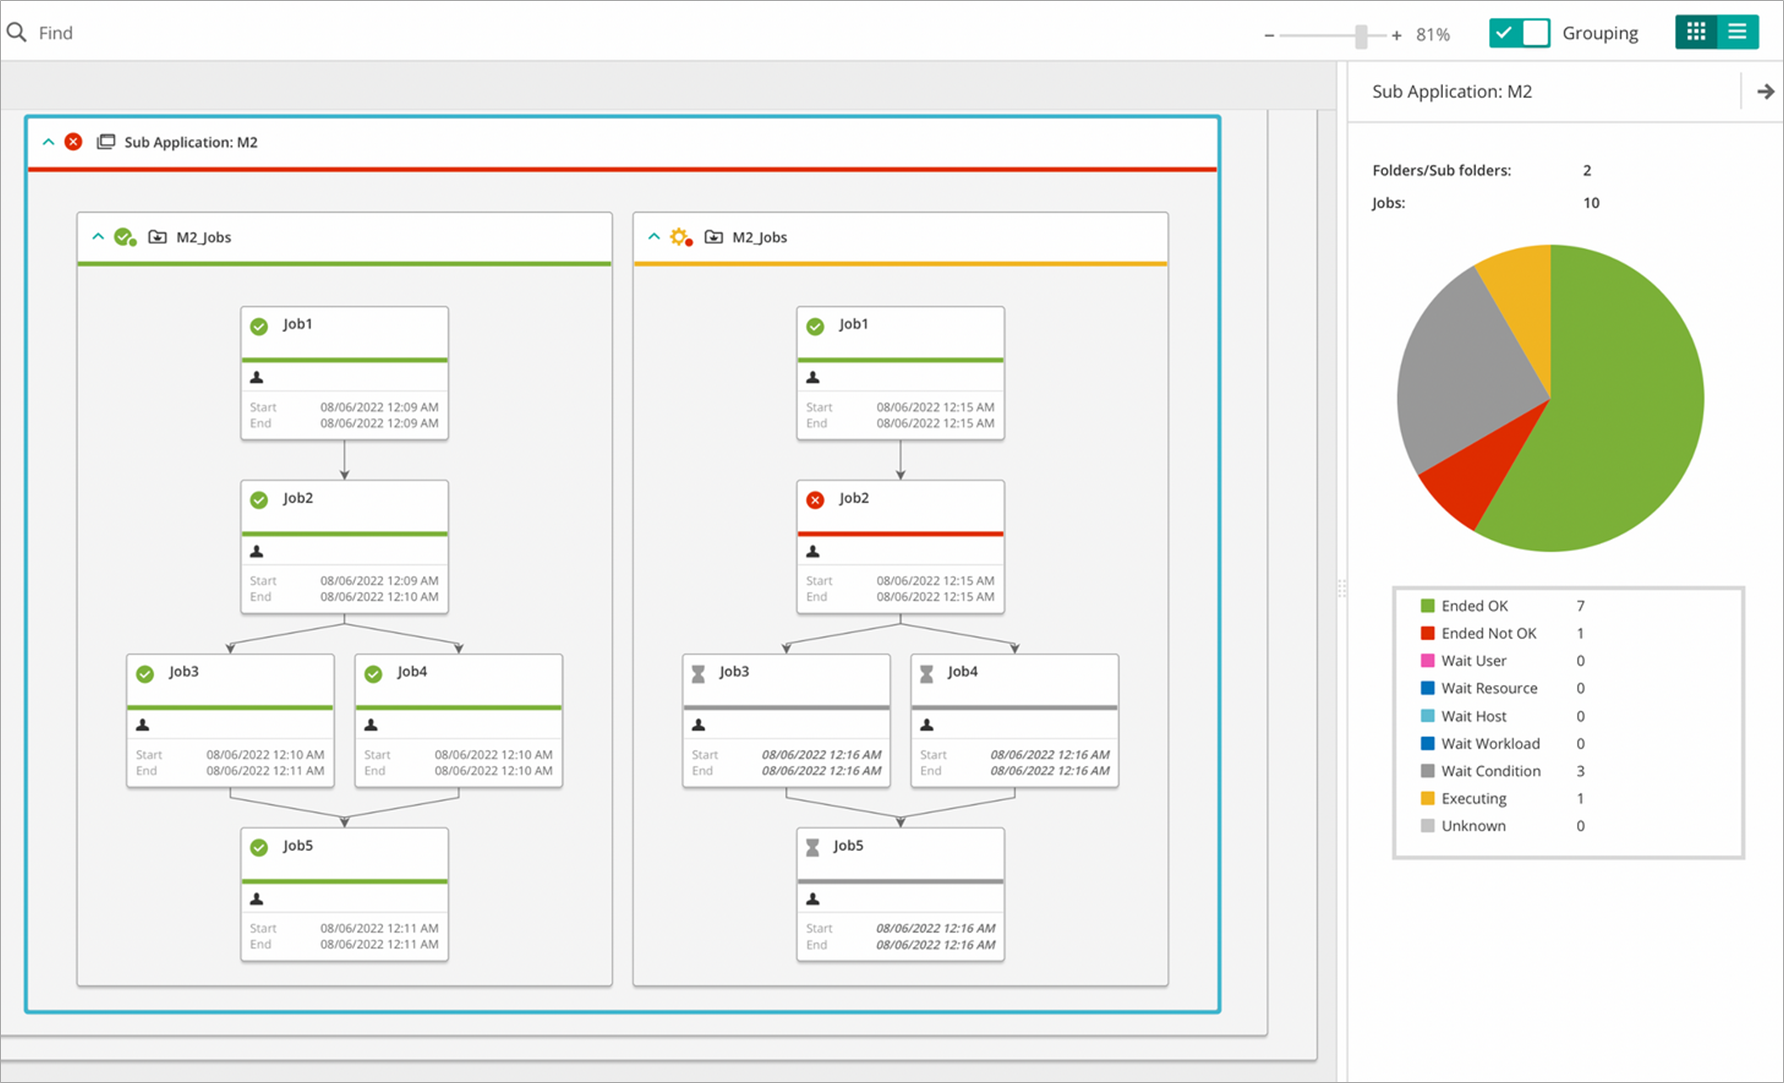Click the "Wait Resource" legend label

1489,688
